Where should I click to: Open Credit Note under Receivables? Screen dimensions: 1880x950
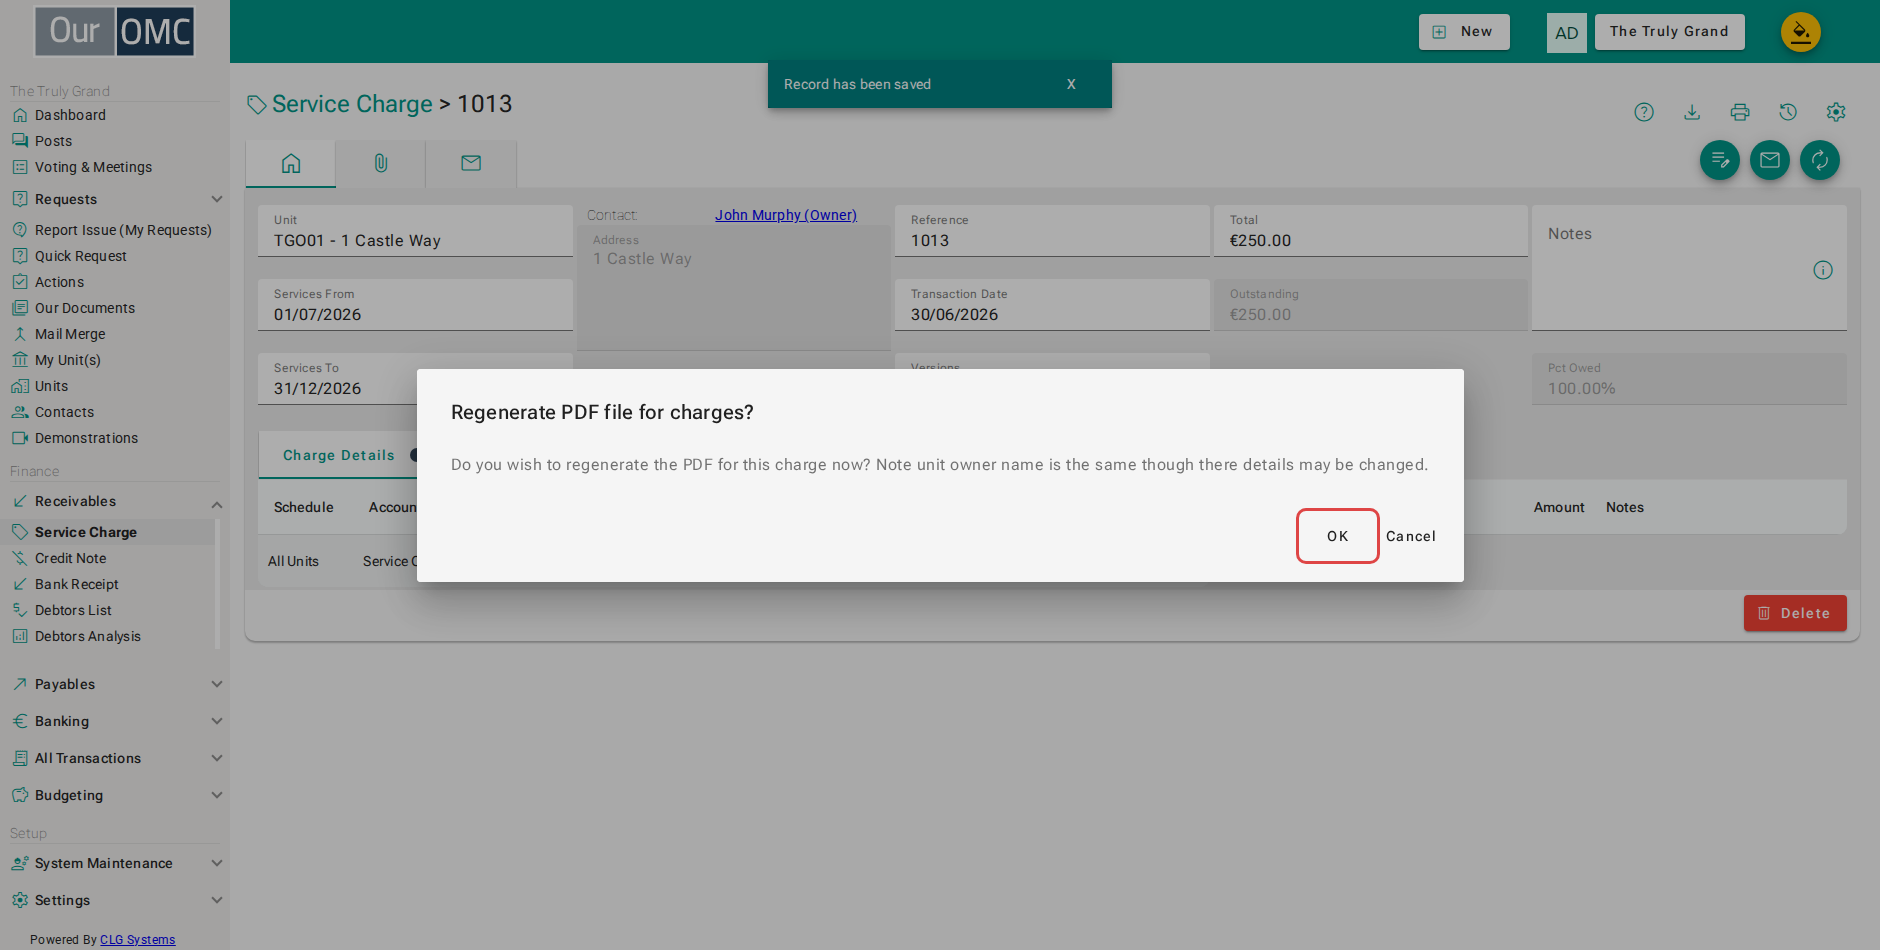70,558
